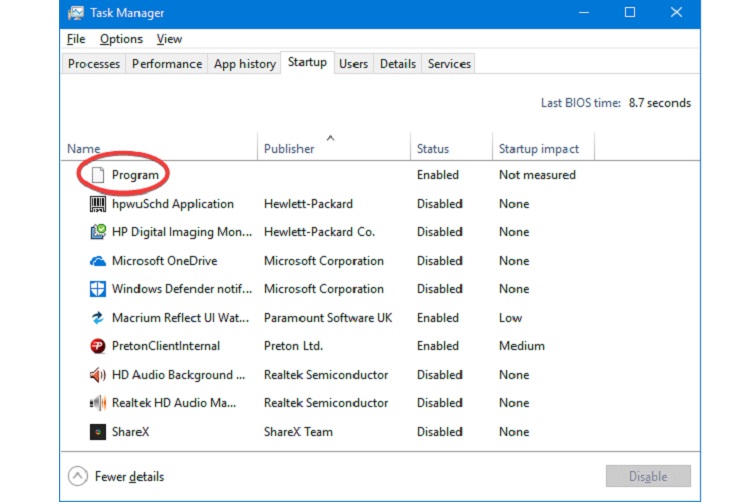Collapse view with Fewer details chevron
This screenshot has height=503, width=750.
click(78, 477)
